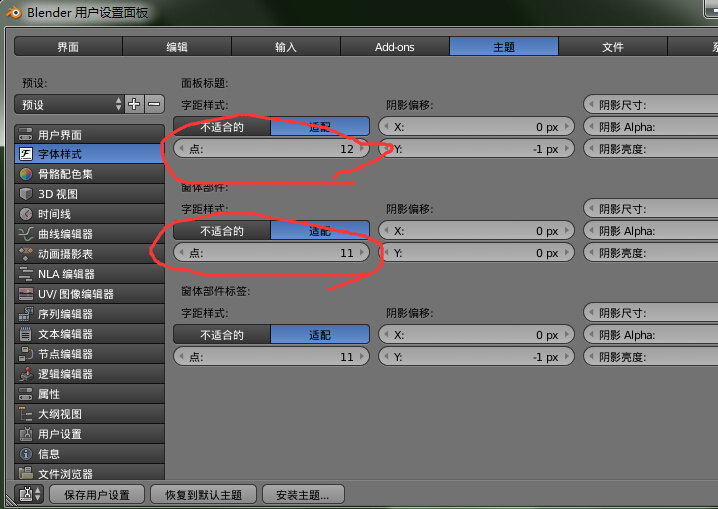The width and height of the screenshot is (718, 509).
Task: Select 适配 kerning under 窗体部件
Action: (320, 231)
